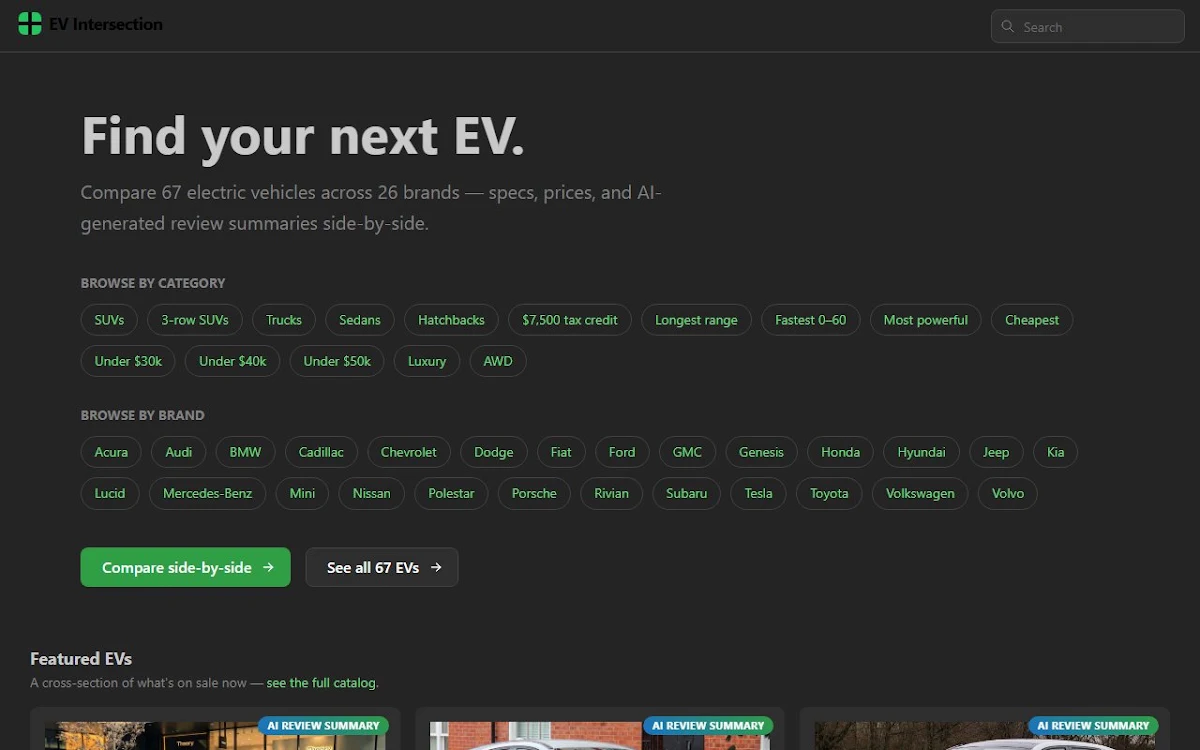
Task: Browse Acura brand
Action: [x=111, y=452]
